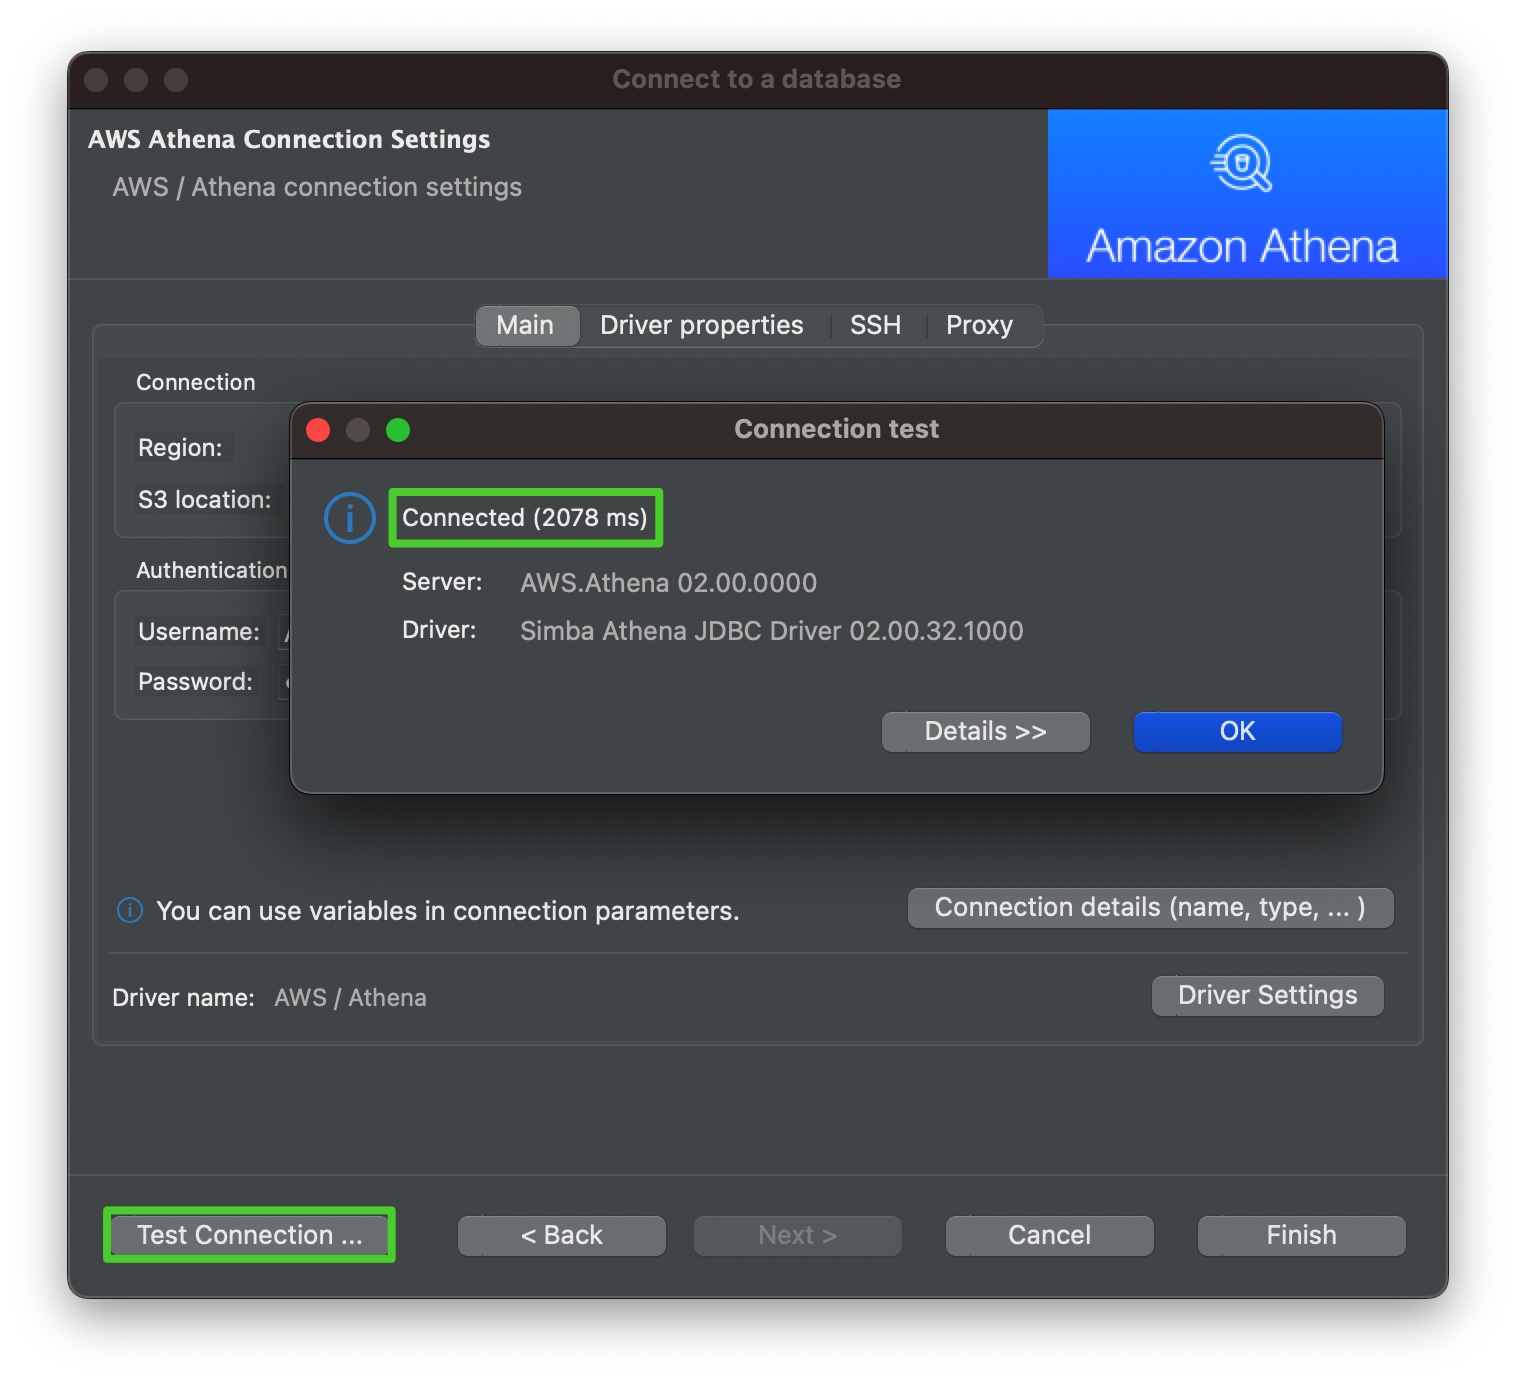Click the Amazon Athena logo banner
The image size is (1516, 1382).
coord(1247,194)
